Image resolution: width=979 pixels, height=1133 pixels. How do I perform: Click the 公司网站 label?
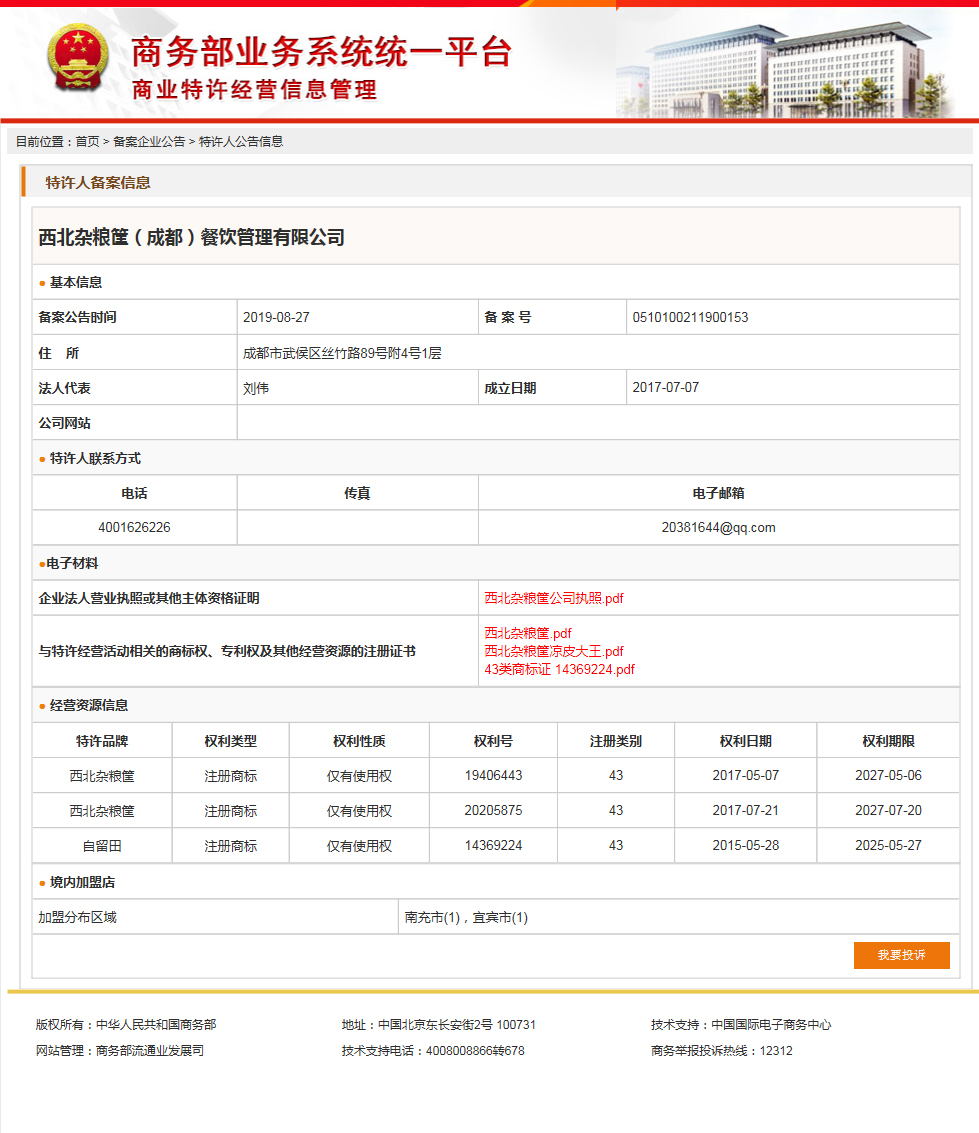click(x=64, y=423)
